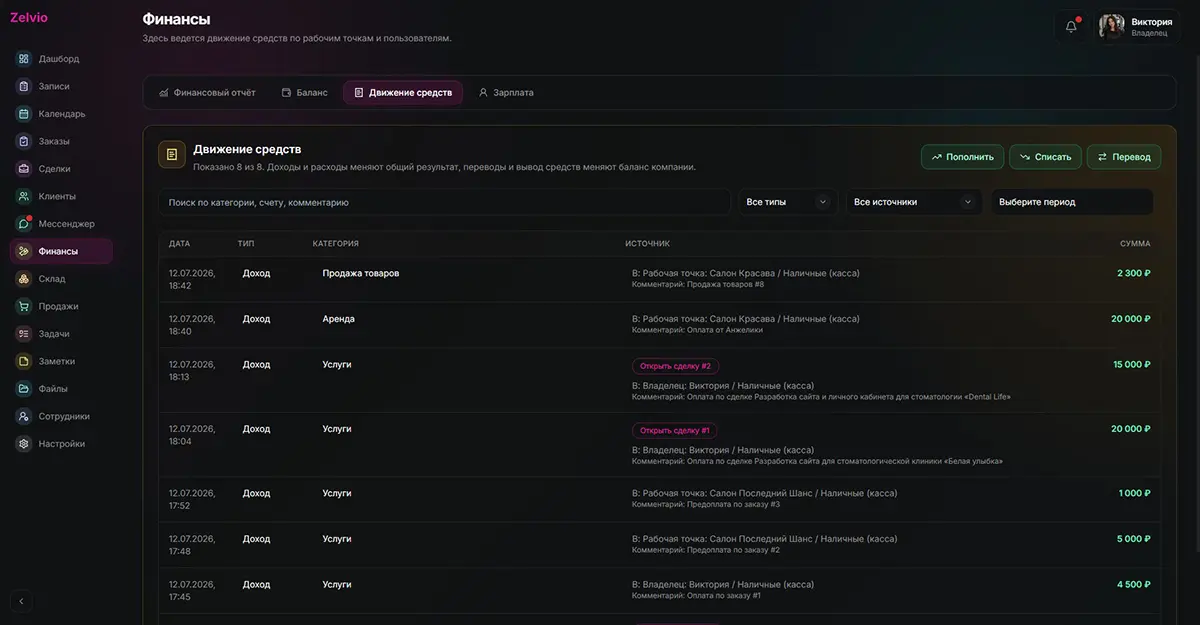This screenshot has height=625, width=1200.
Task: Open the Настройки gear icon
Action: 24,444
